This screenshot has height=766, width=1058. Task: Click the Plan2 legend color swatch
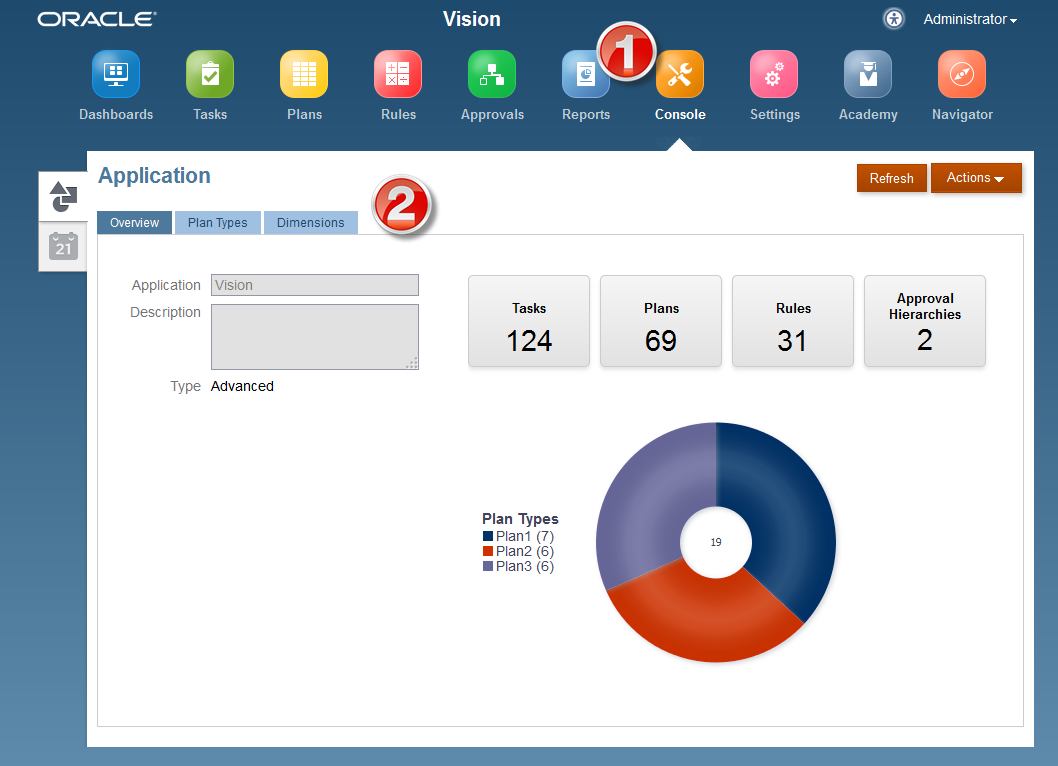point(488,551)
